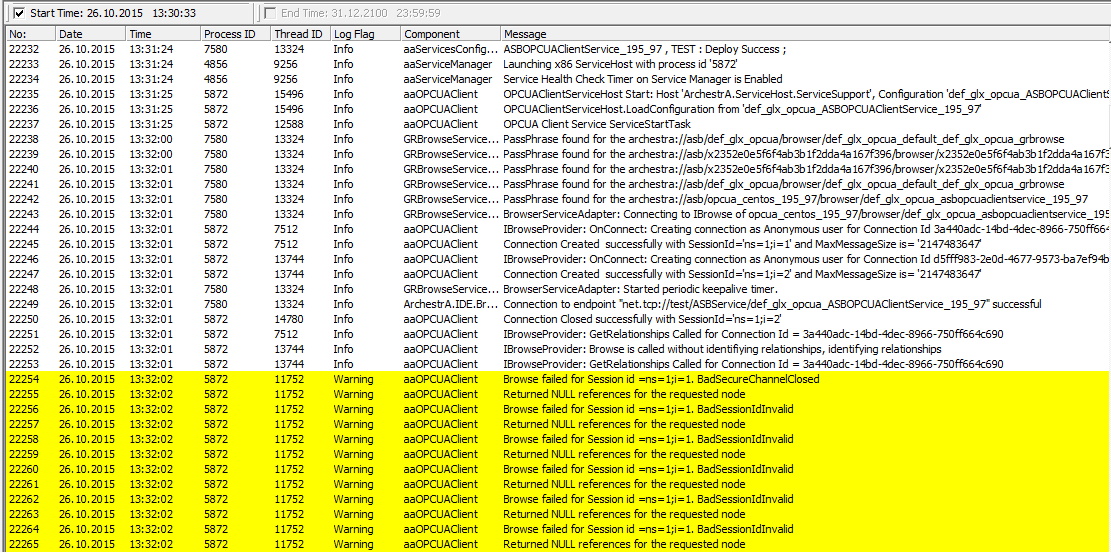Screen dimensions: 1111x552
Task: Click the Time column header
Action: [x=162, y=34]
